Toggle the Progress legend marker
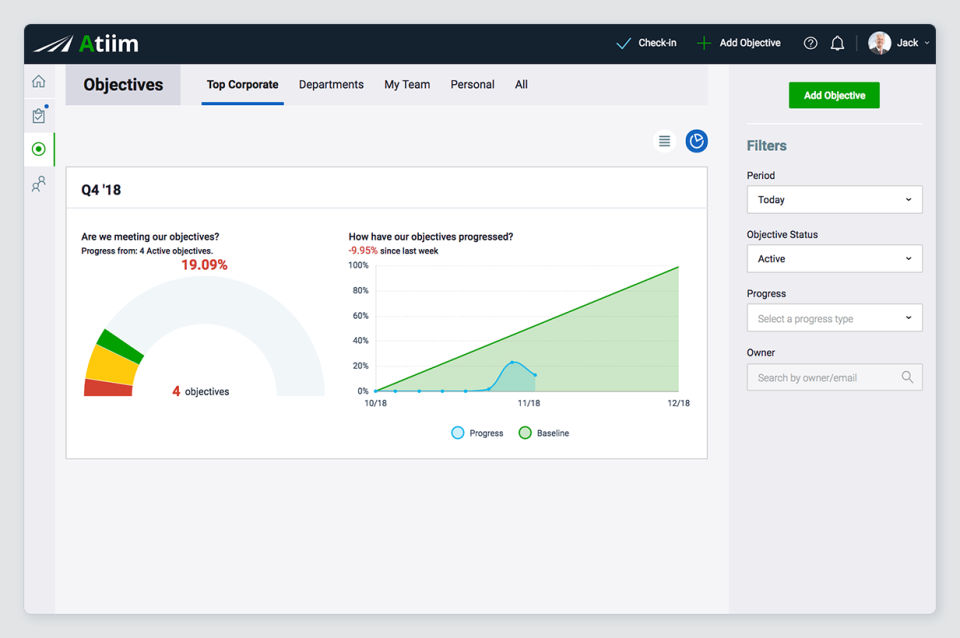 tap(457, 433)
